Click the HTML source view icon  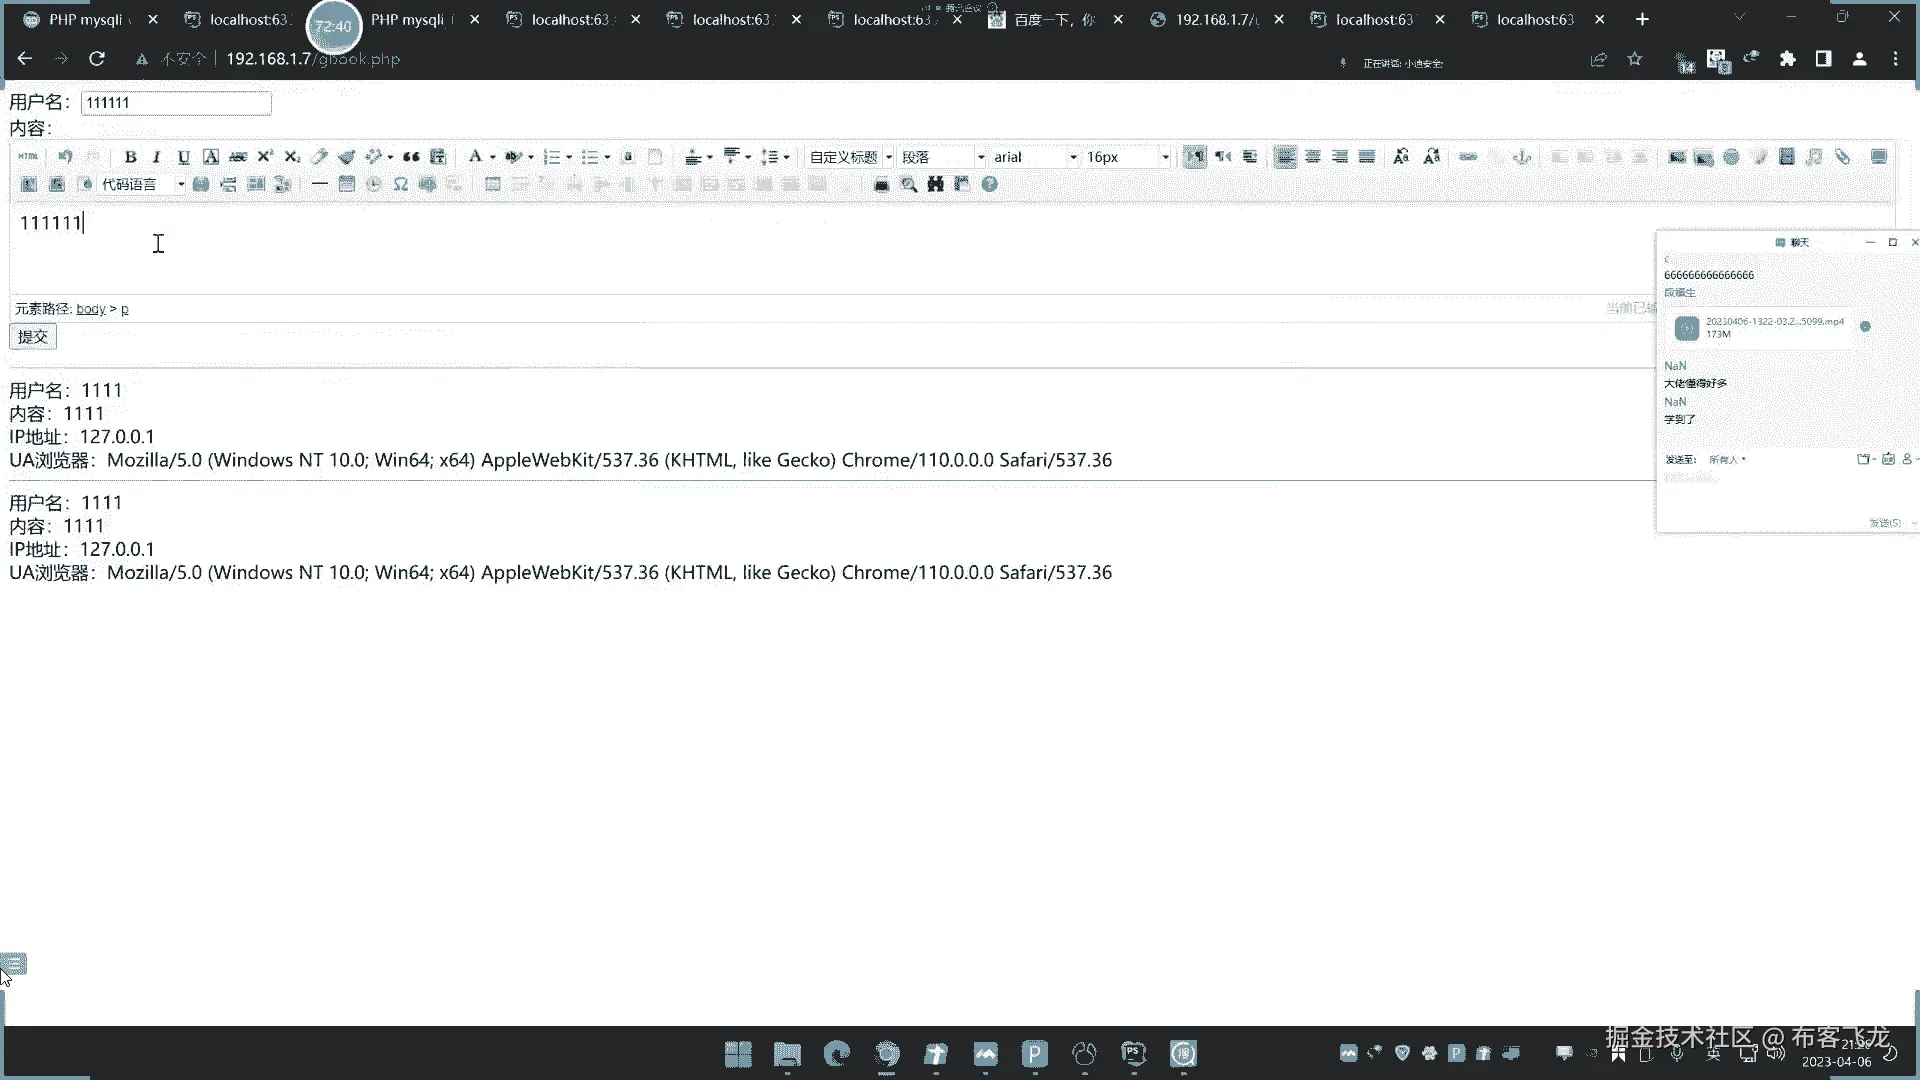[28, 157]
